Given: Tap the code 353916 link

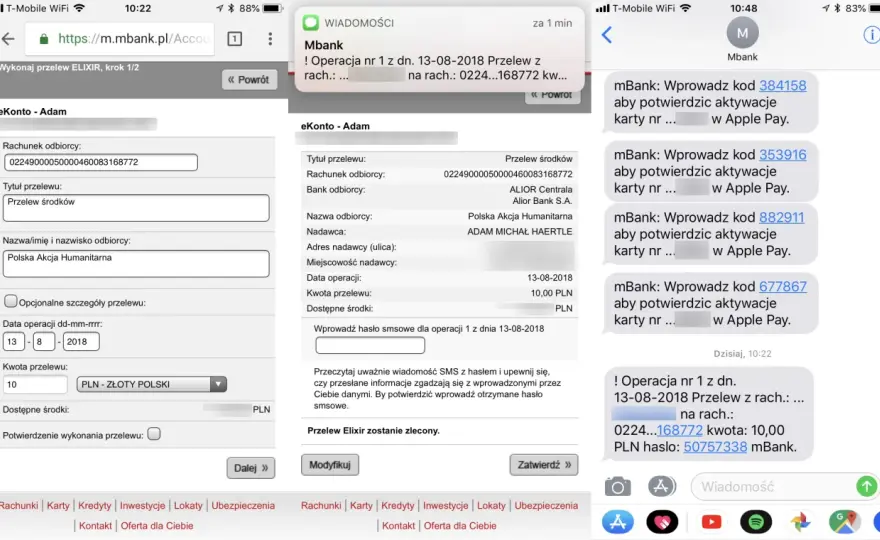Looking at the screenshot, I should [x=782, y=154].
